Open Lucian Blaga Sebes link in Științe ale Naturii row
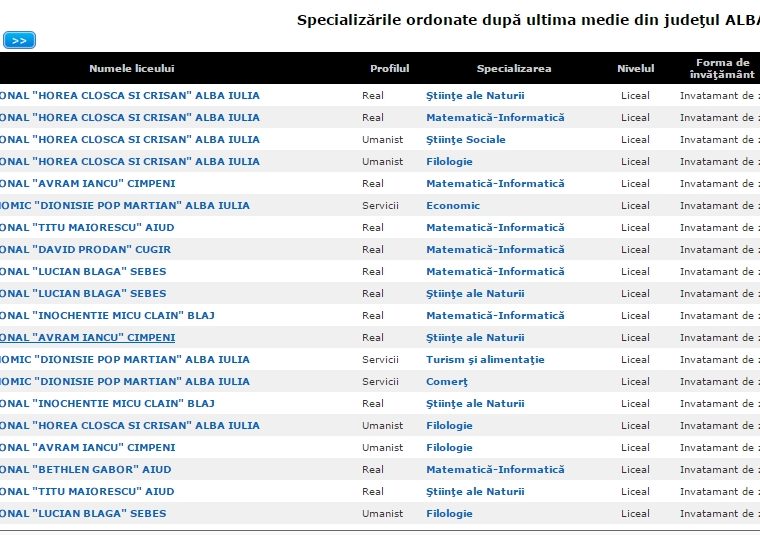Screen dimensions: 760x535 point(83,294)
